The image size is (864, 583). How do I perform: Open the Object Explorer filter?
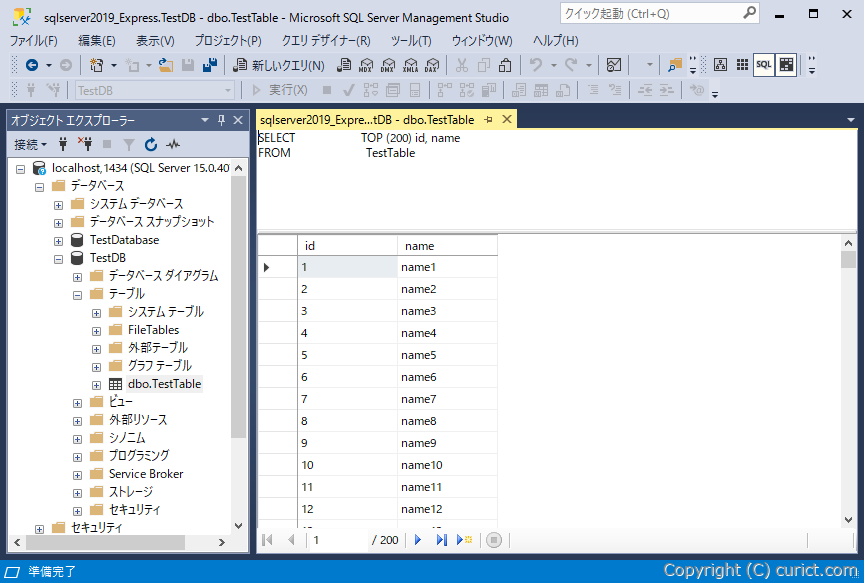129,143
